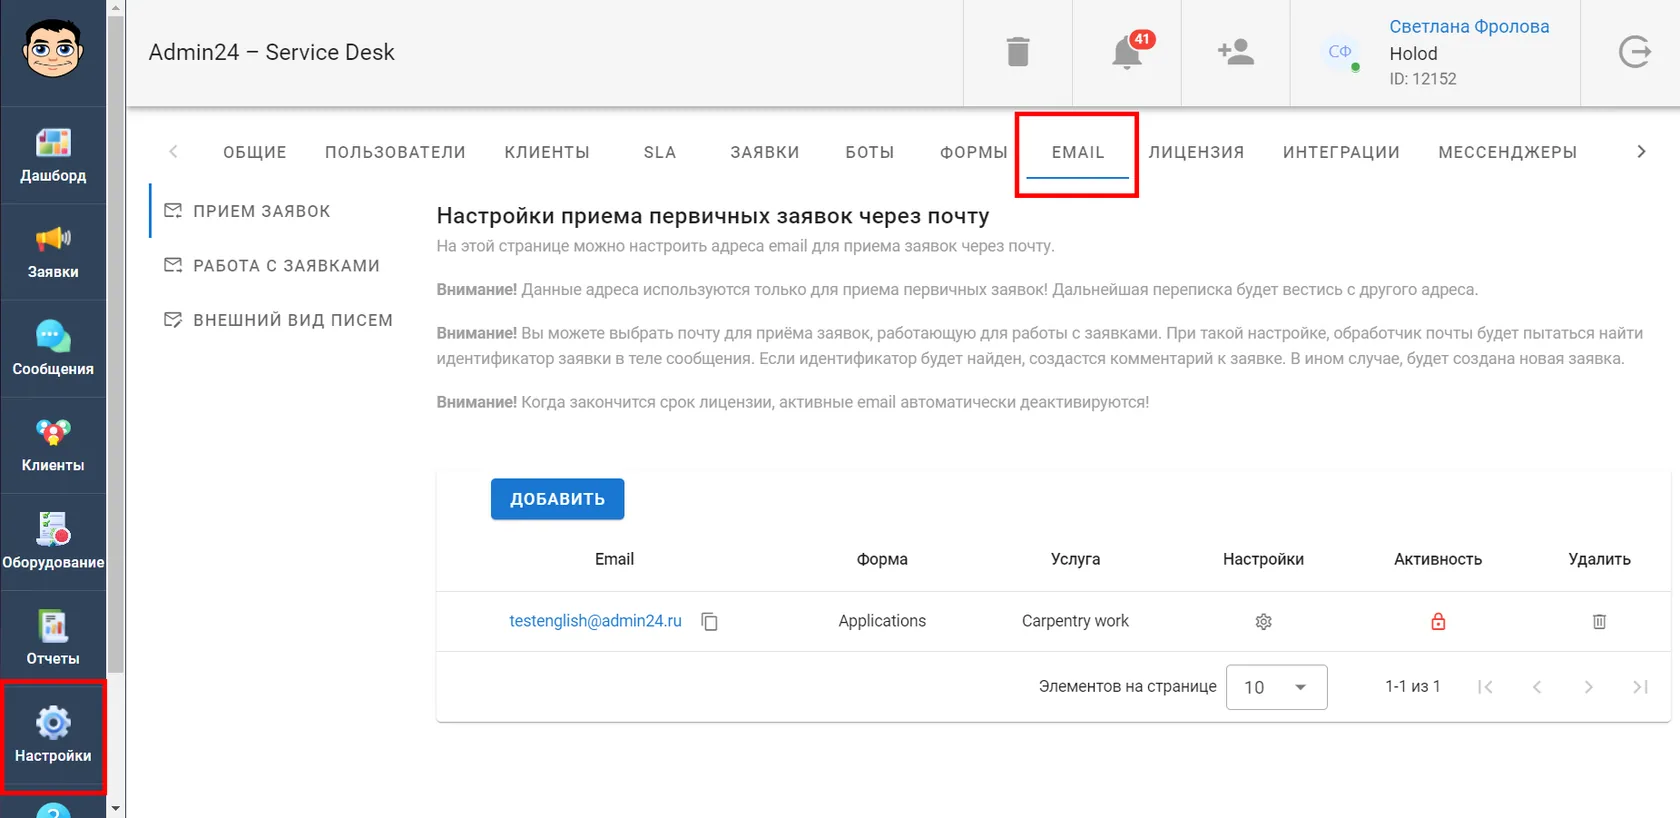Expand the items per page dropdown
Image resolution: width=1680 pixels, height=818 pixels.
[x=1276, y=687]
